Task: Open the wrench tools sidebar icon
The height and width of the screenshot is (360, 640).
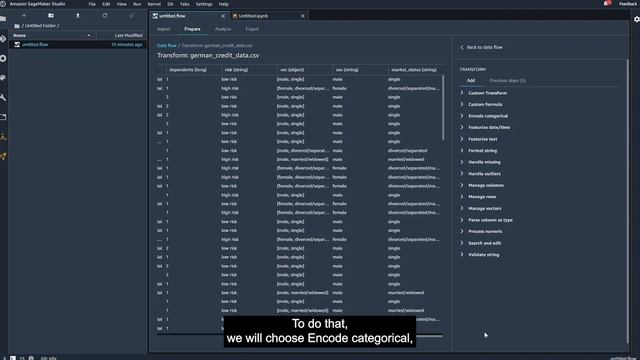Action: click(3, 98)
